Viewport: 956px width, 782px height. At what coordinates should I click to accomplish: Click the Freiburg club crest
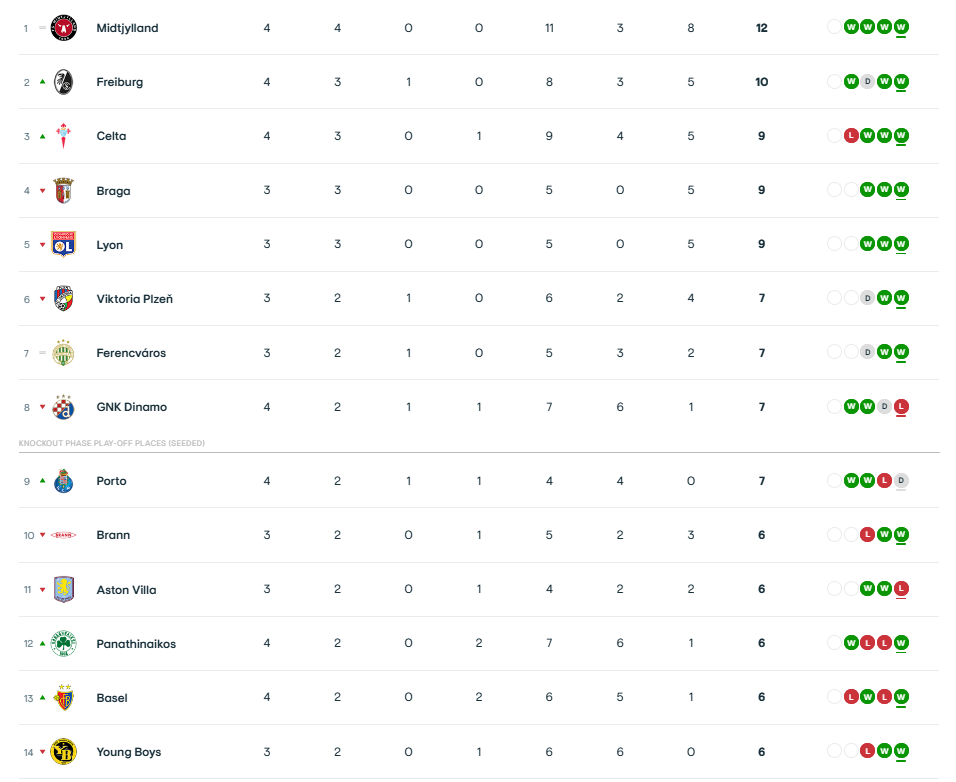63,82
